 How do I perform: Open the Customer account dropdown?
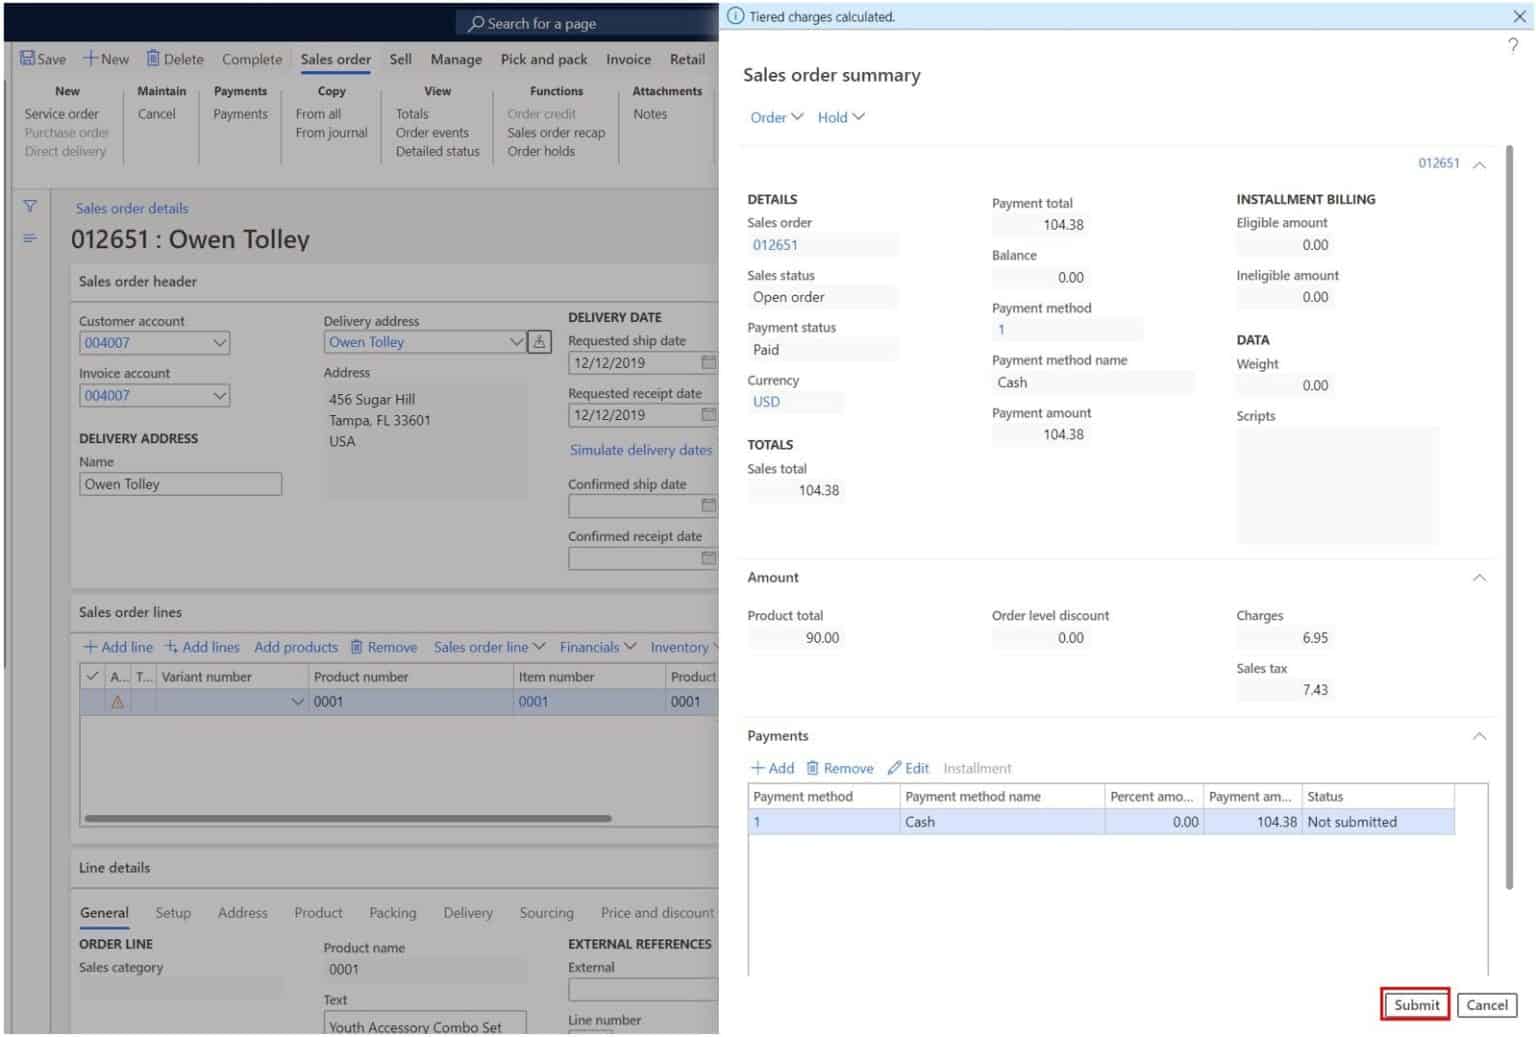point(220,342)
